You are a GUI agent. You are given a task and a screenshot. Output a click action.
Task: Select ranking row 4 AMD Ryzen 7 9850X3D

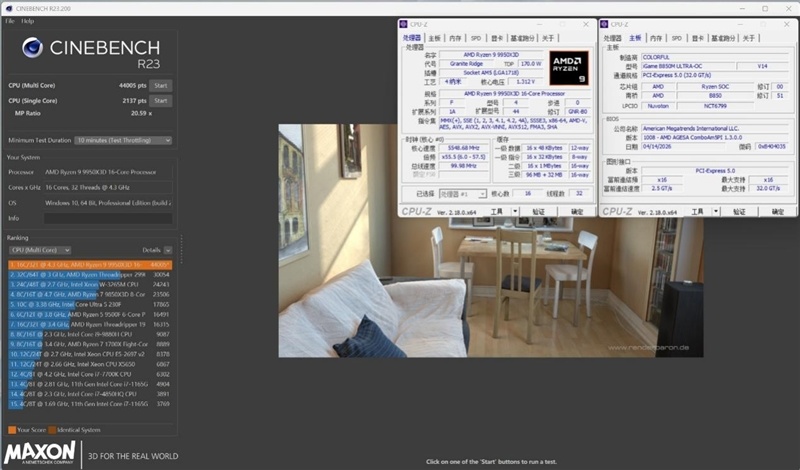click(90, 294)
